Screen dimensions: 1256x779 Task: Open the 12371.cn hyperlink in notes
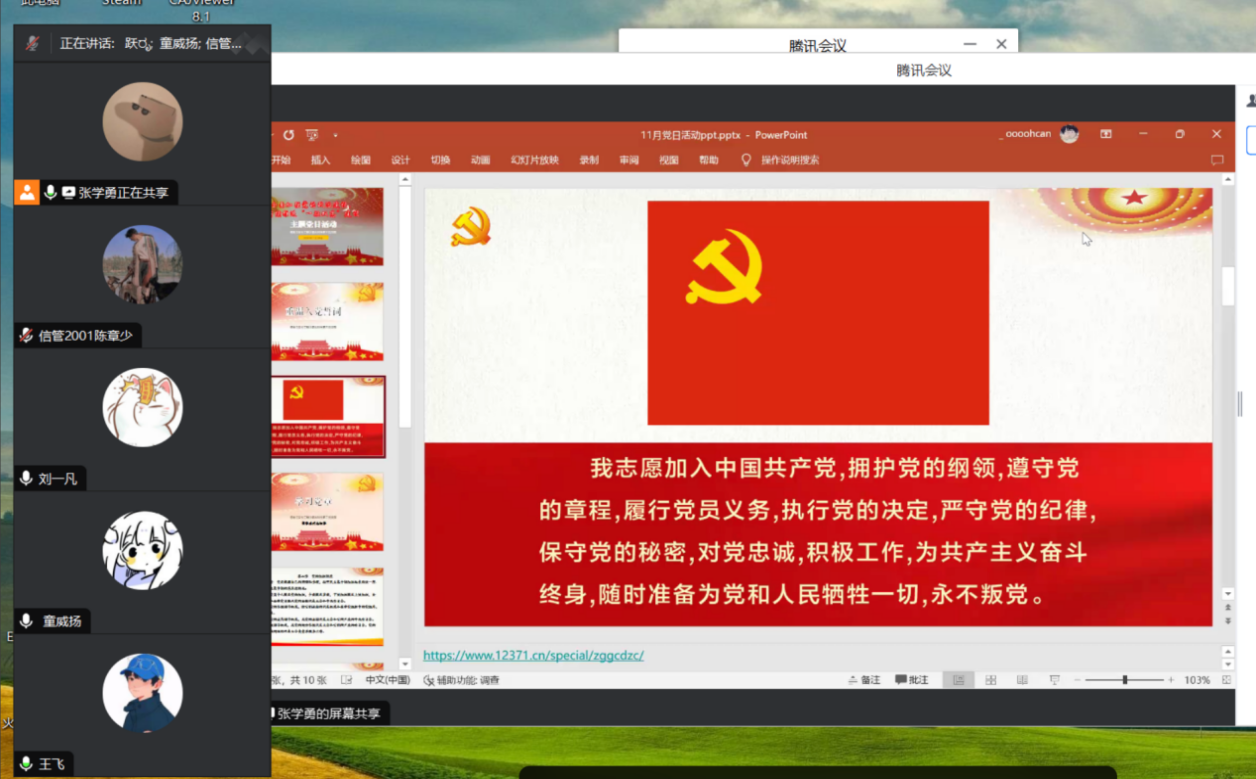pos(533,656)
